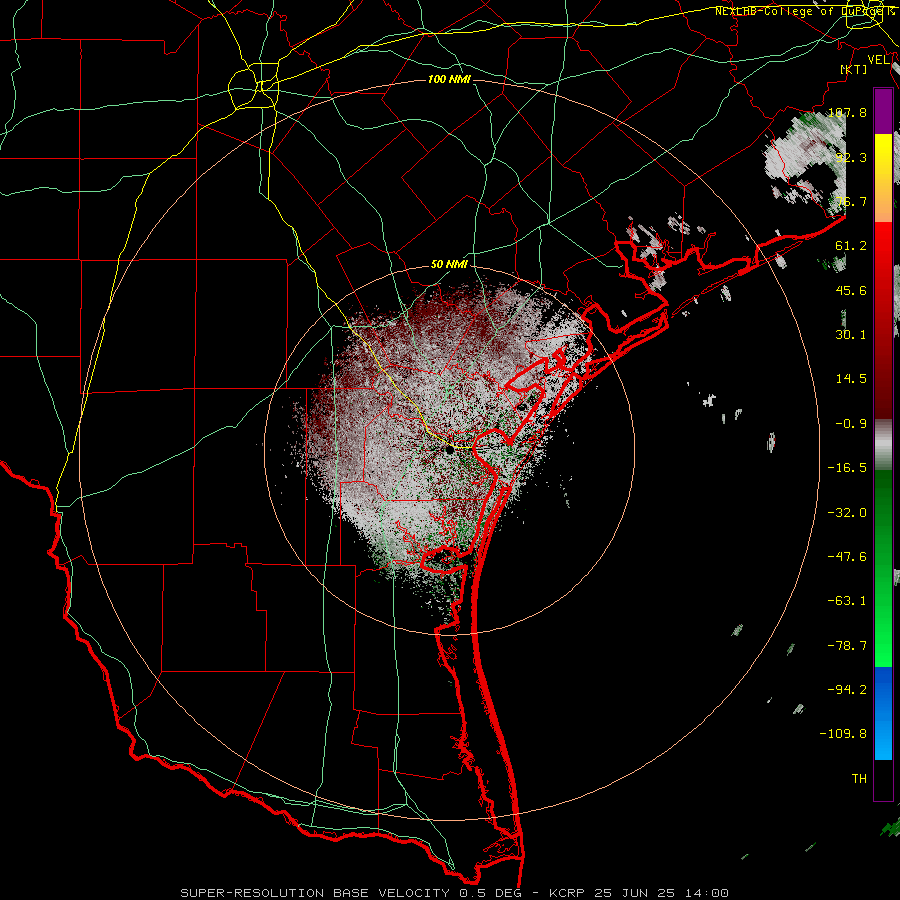Screen dimensions: 900x900
Task: Click the purple segment of the color bar
Action: [883, 111]
